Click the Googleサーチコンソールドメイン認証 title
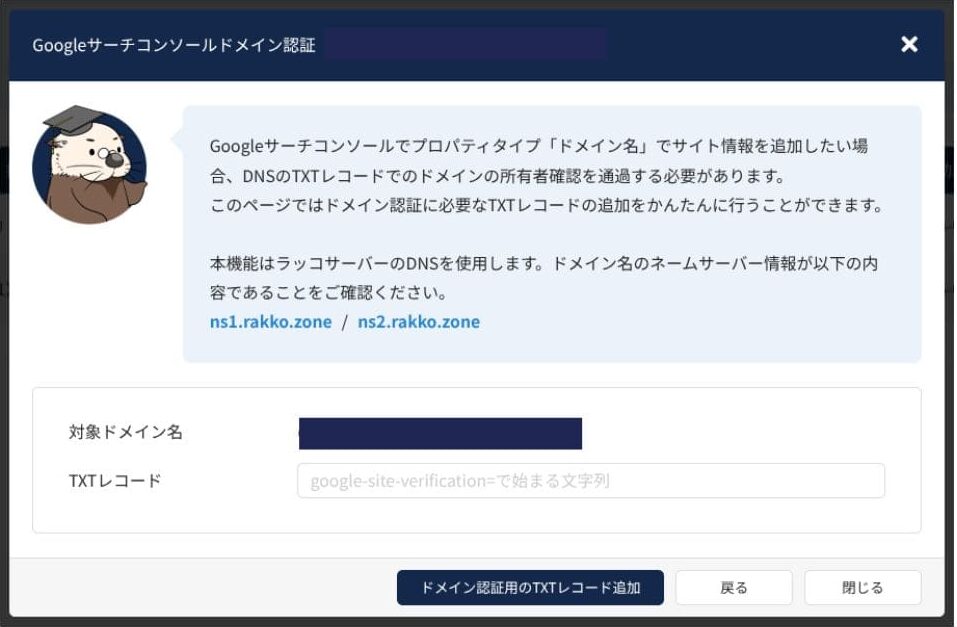 [173, 46]
